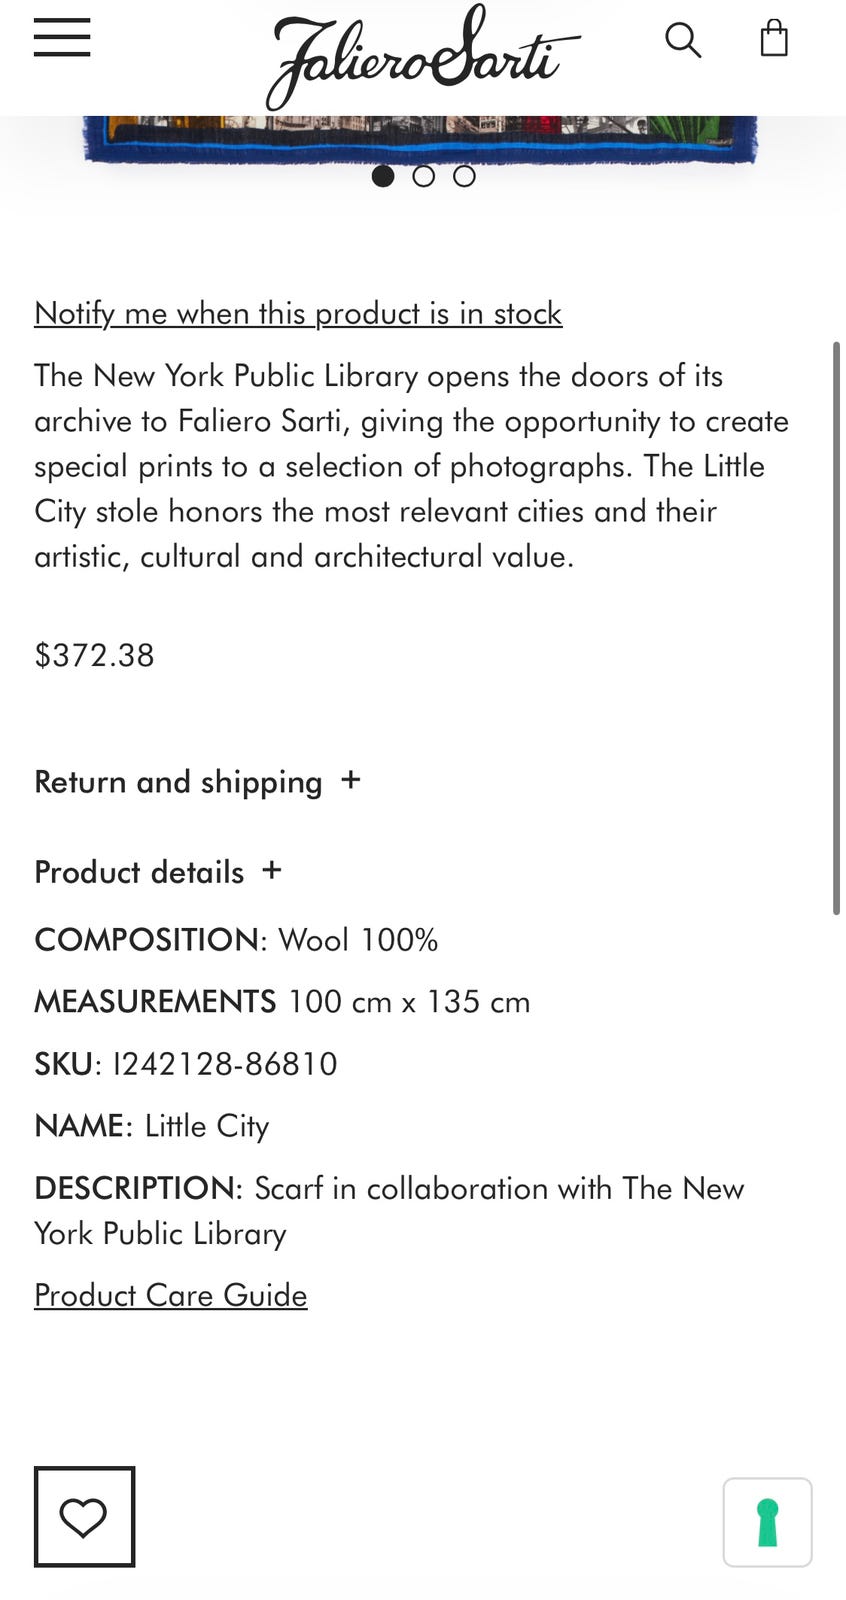This screenshot has width=846, height=1600.
Task: Tap the scarf product image
Action: point(421,139)
